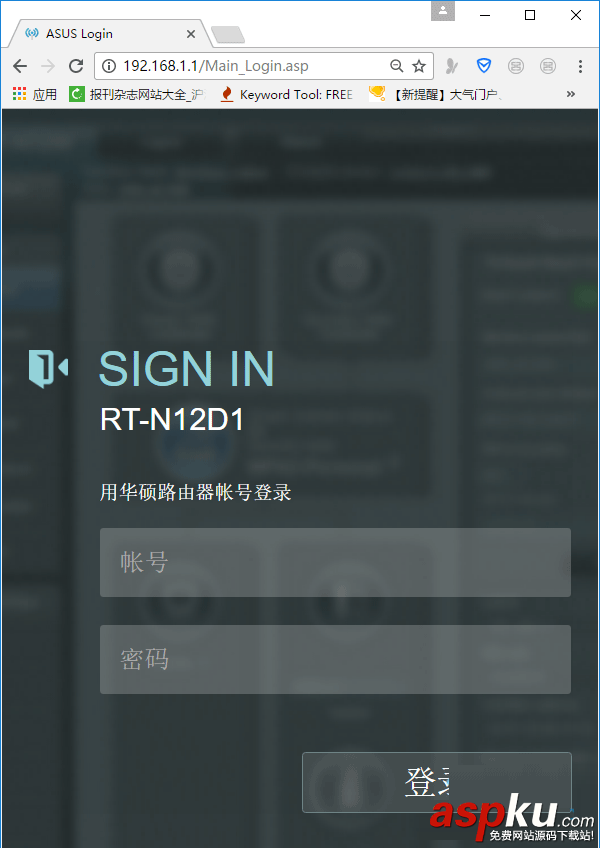The height and width of the screenshot is (848, 600).
Task: Open Chrome's three-dot menu
Action: 580,66
